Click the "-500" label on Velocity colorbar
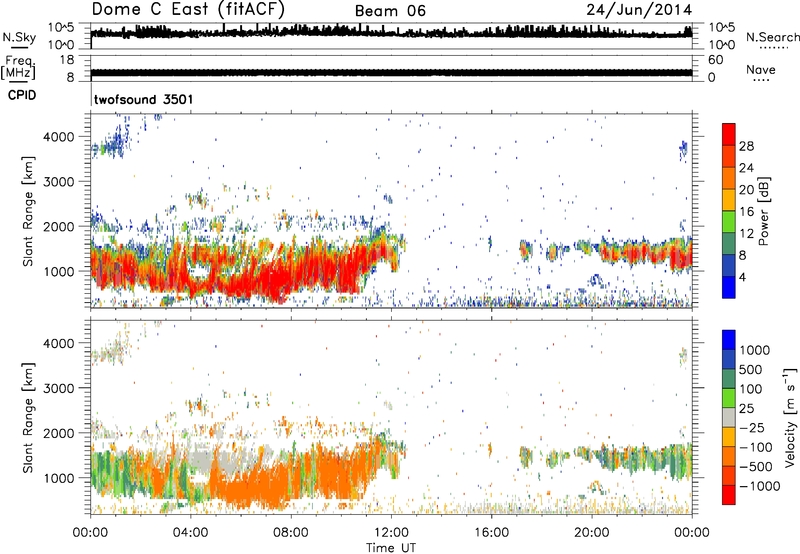 (x=756, y=467)
